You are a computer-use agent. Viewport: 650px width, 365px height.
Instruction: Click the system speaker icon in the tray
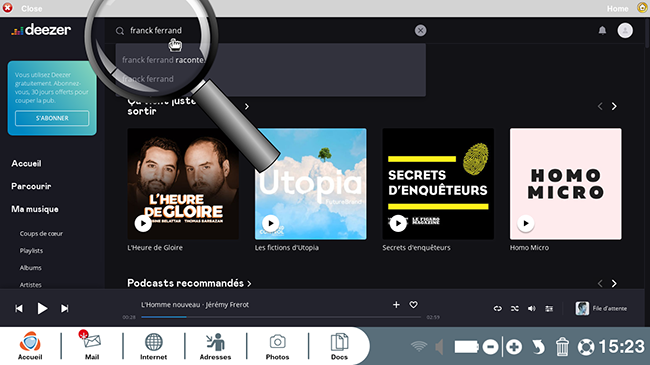439,347
